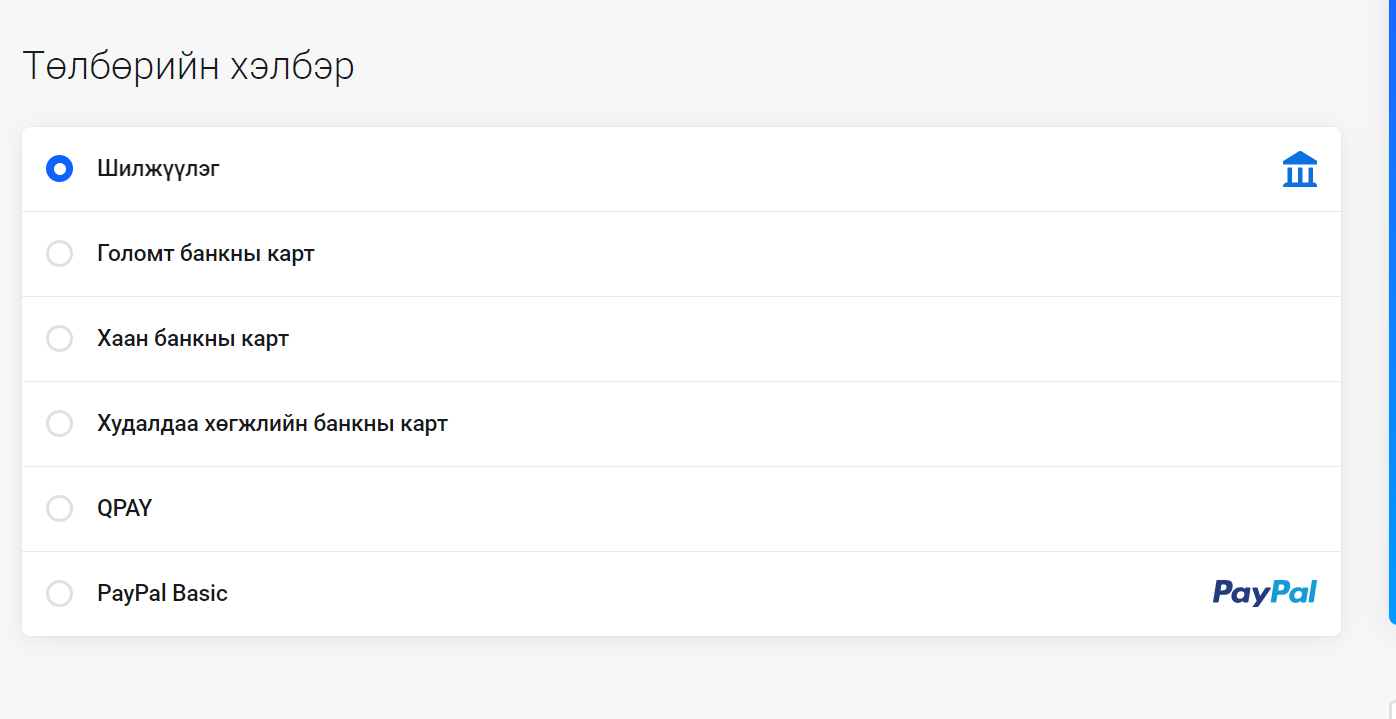Click the bank building icon
The height and width of the screenshot is (719, 1396).
(x=1299, y=169)
